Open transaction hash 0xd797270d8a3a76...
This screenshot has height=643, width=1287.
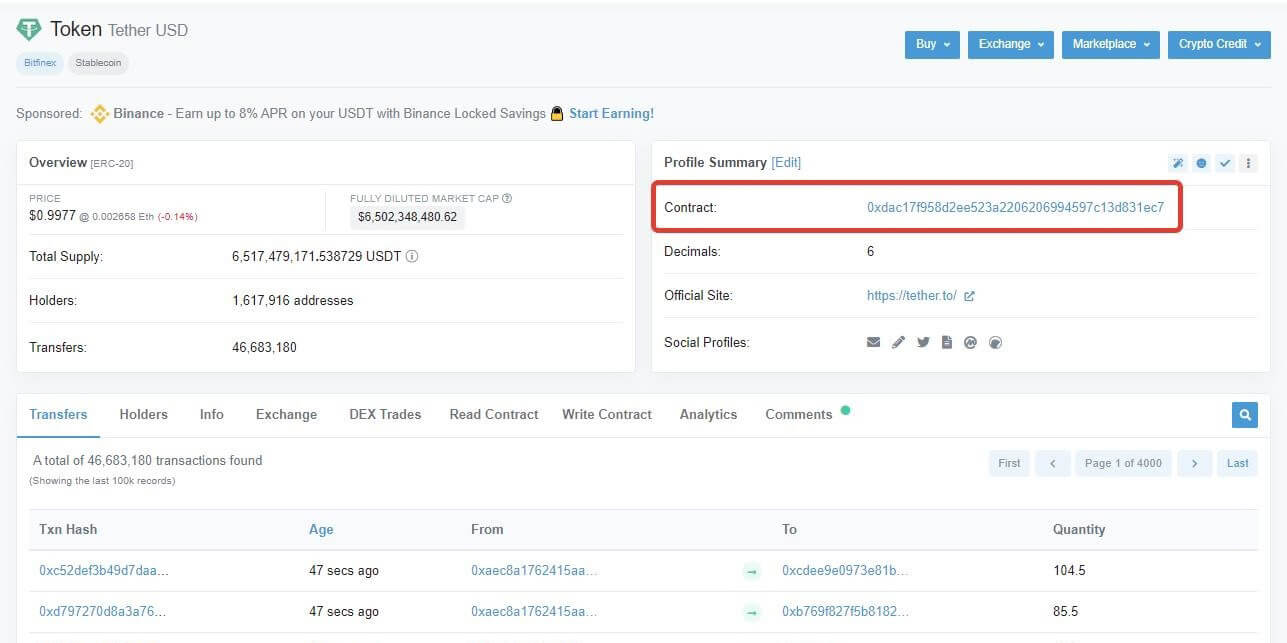click(103, 611)
